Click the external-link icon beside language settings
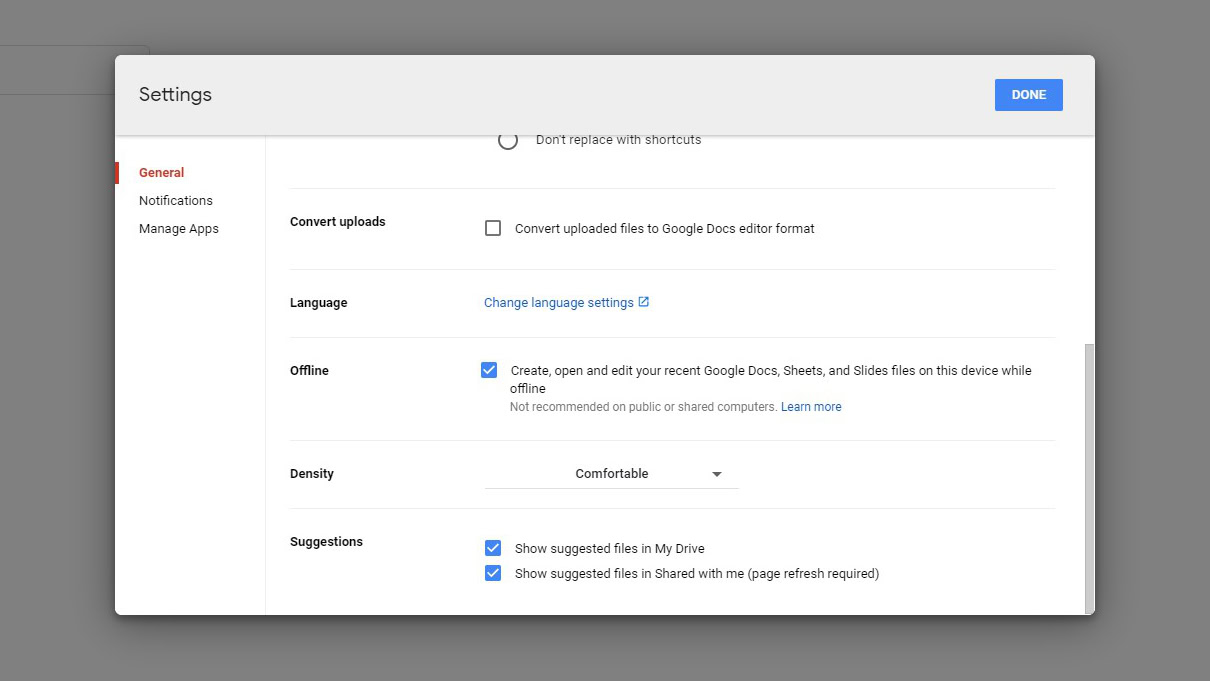Screen dimensions: 1210x681 point(644,302)
